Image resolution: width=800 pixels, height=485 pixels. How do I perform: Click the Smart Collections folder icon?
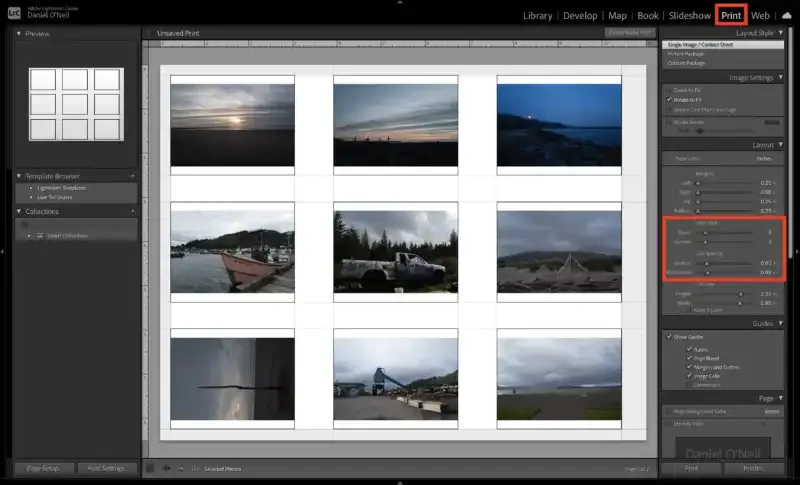click(x=41, y=235)
